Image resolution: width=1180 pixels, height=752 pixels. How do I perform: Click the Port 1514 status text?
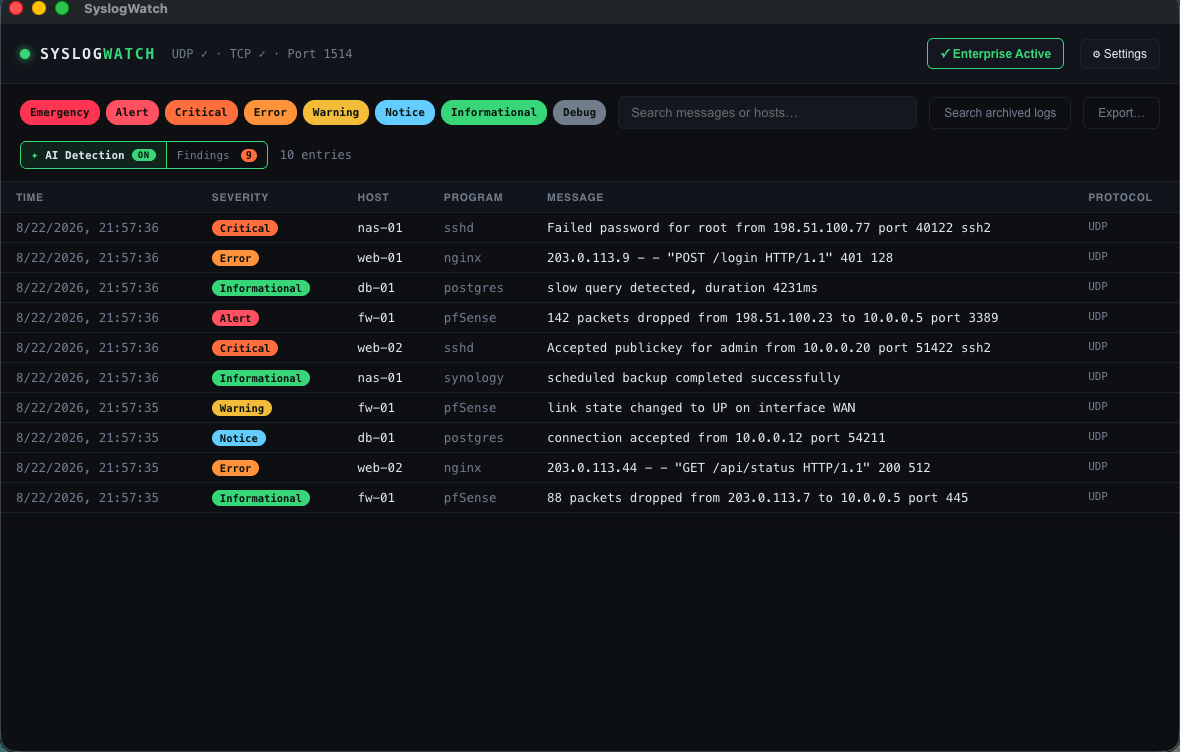[x=320, y=53]
